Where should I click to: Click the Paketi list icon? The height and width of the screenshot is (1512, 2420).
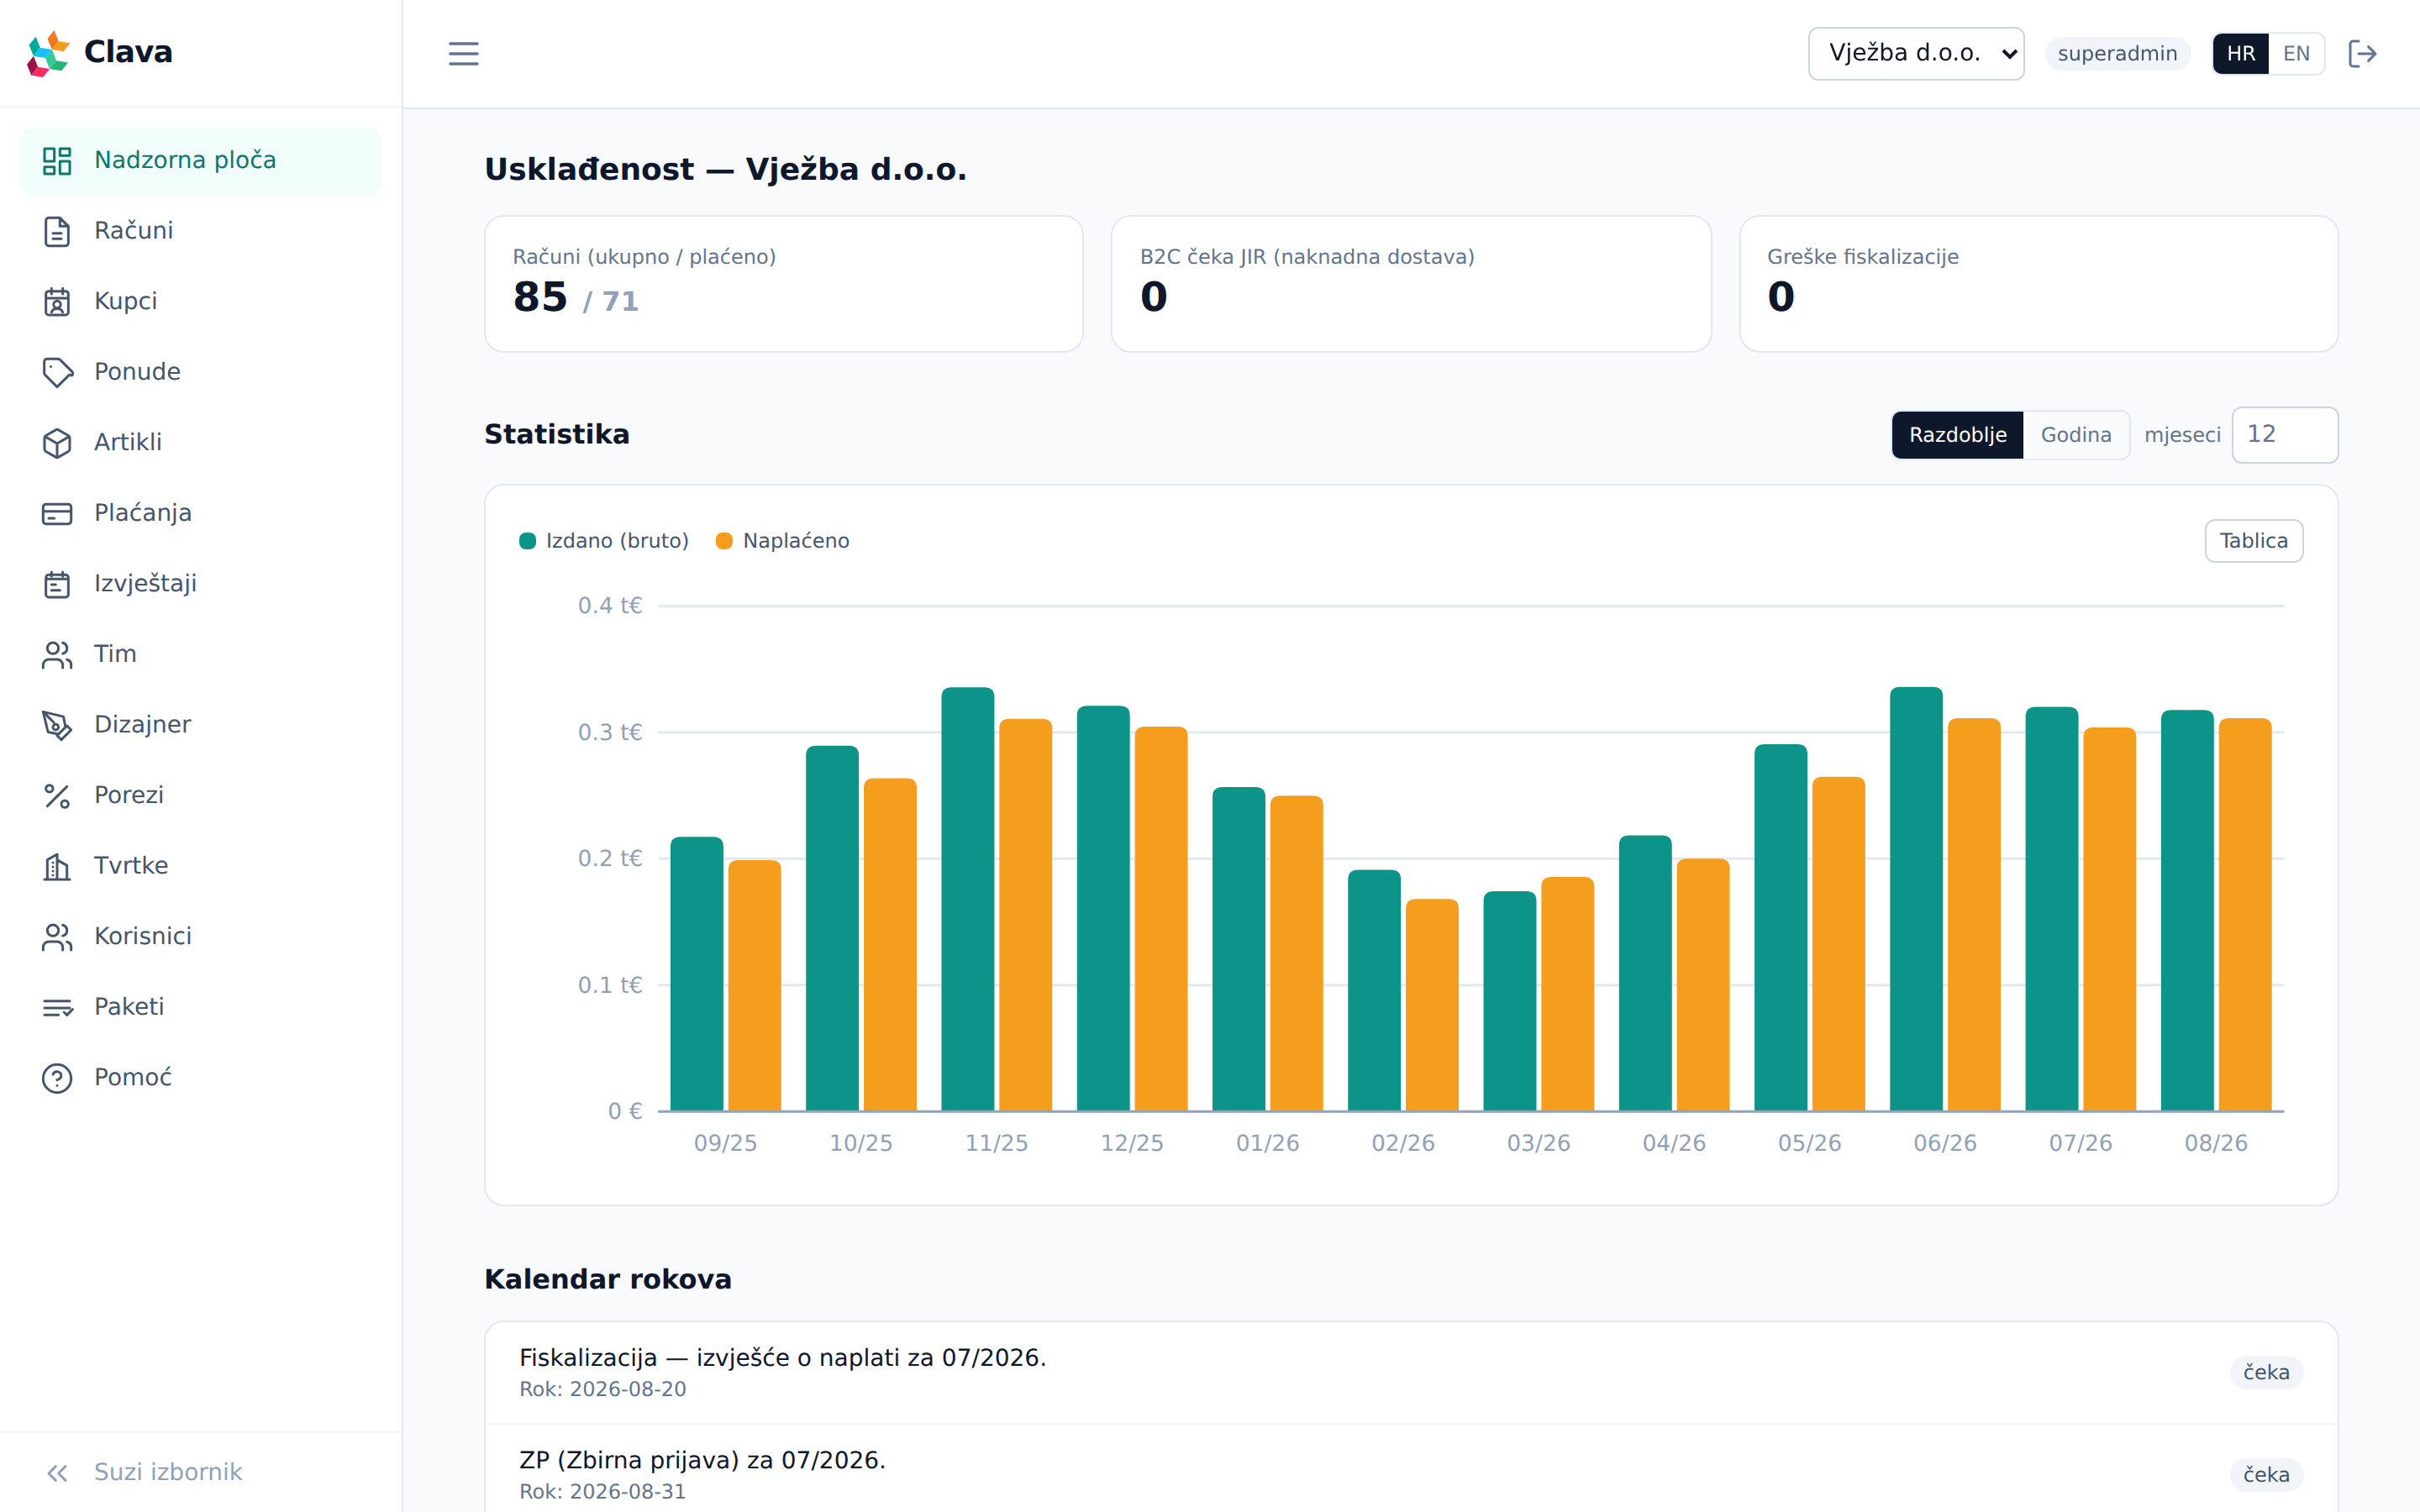(x=57, y=1007)
